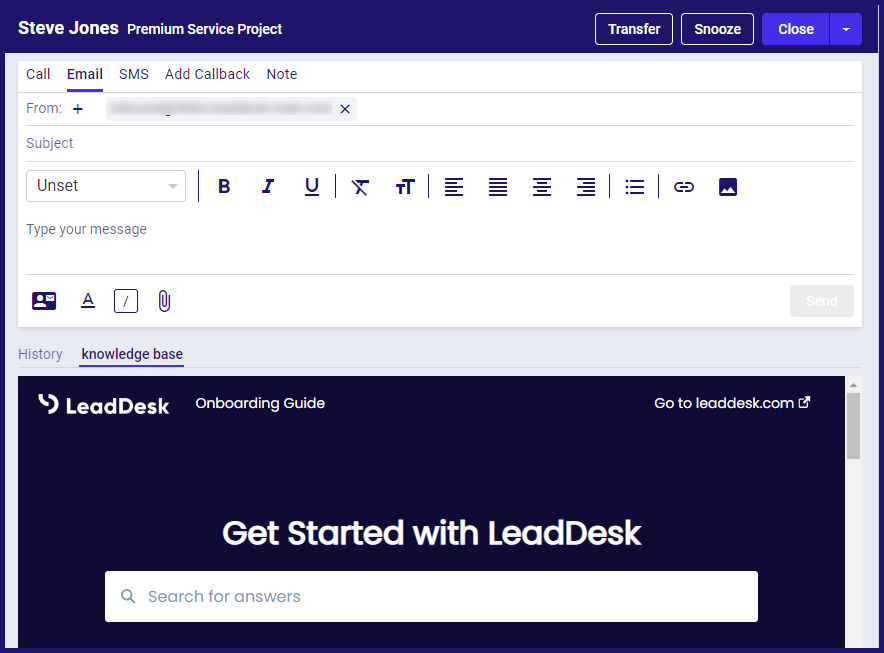Toggle the text formatting toolbar
This screenshot has width=884, height=653.
pyautogui.click(x=88, y=301)
